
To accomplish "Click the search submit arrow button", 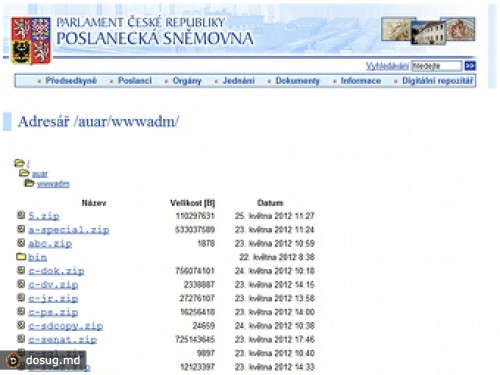I will 470,66.
